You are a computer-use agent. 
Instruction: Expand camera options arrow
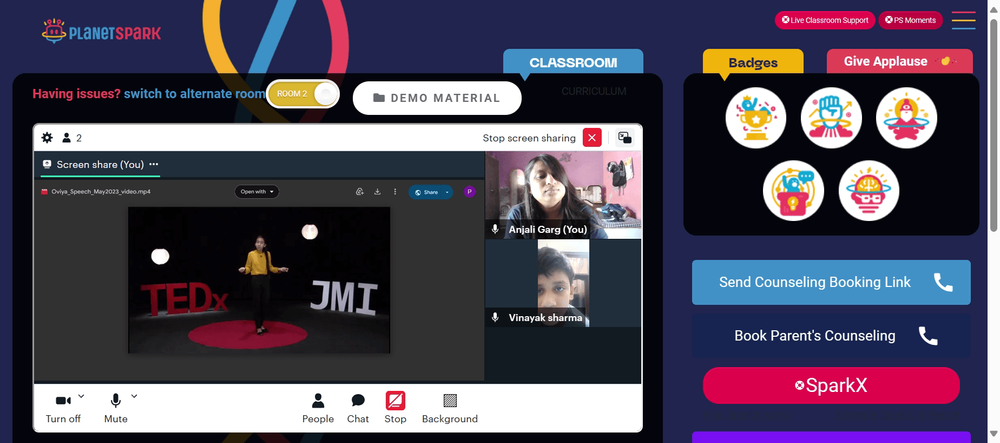(81, 396)
